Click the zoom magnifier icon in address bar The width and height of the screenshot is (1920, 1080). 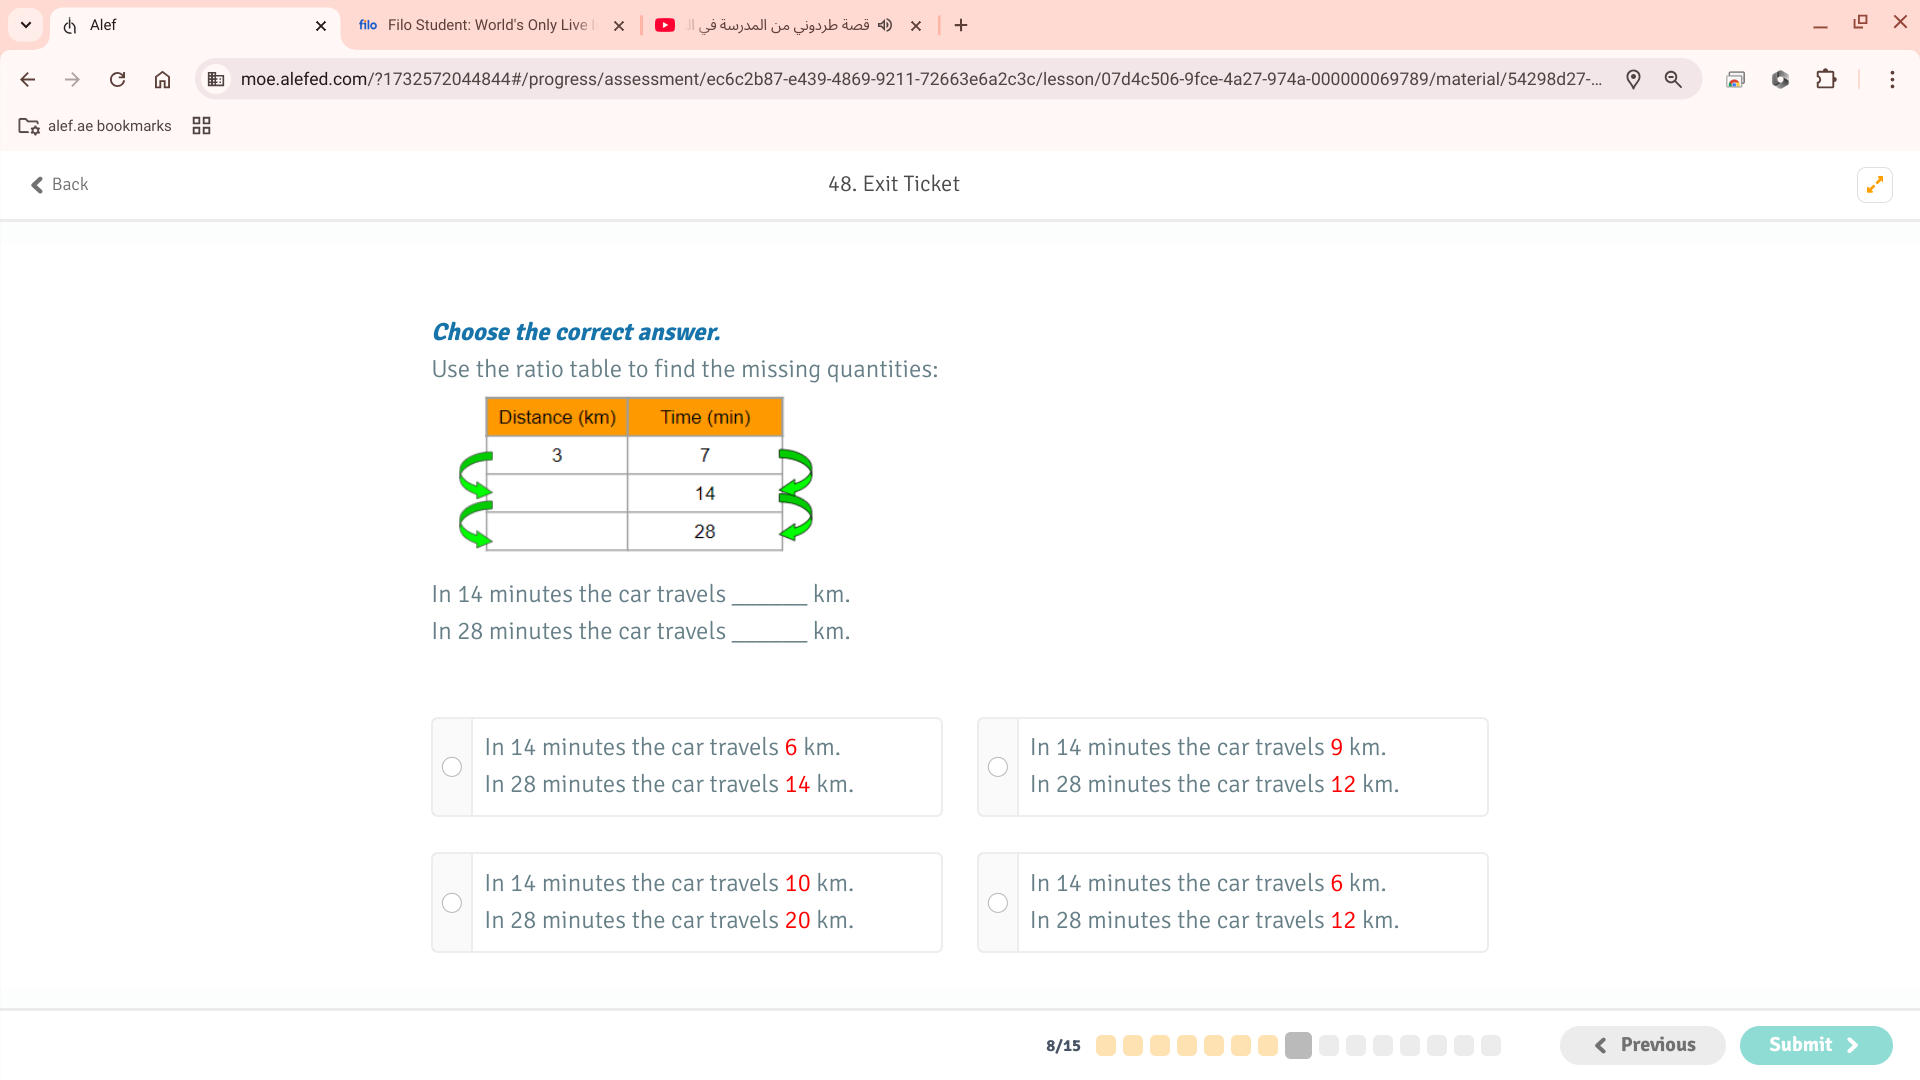[x=1673, y=80]
